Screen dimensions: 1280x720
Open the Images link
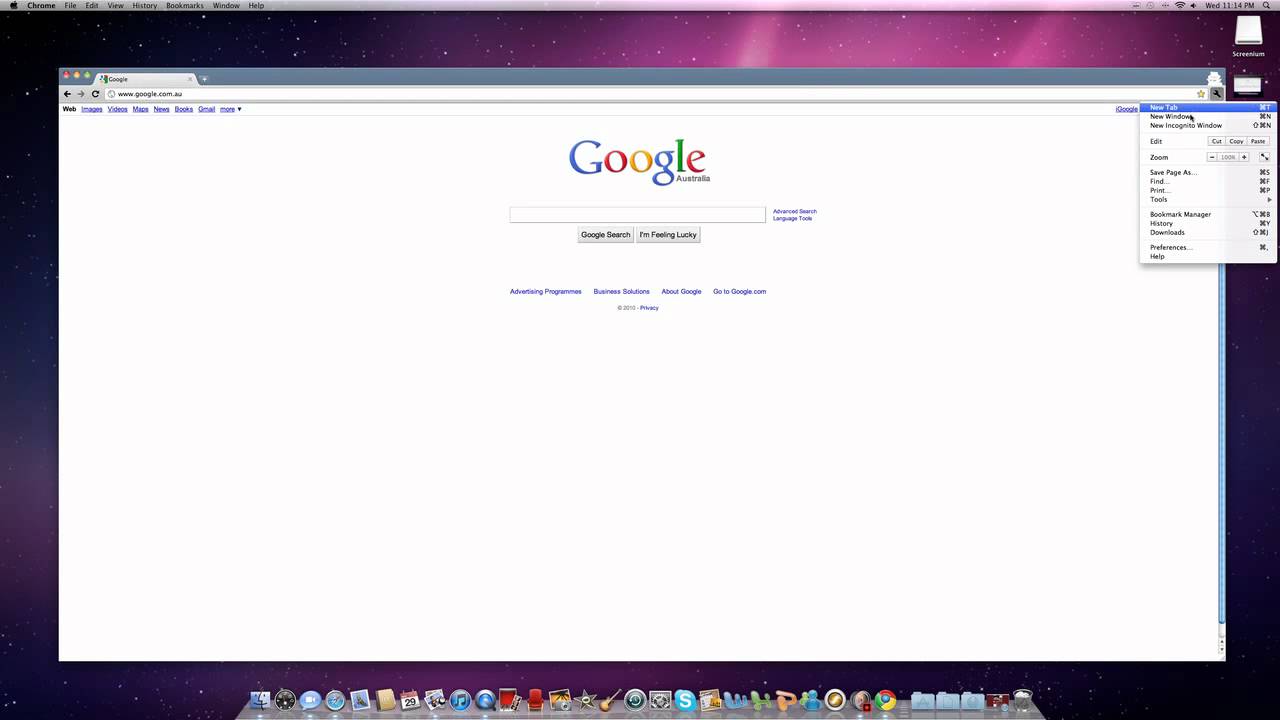point(92,109)
